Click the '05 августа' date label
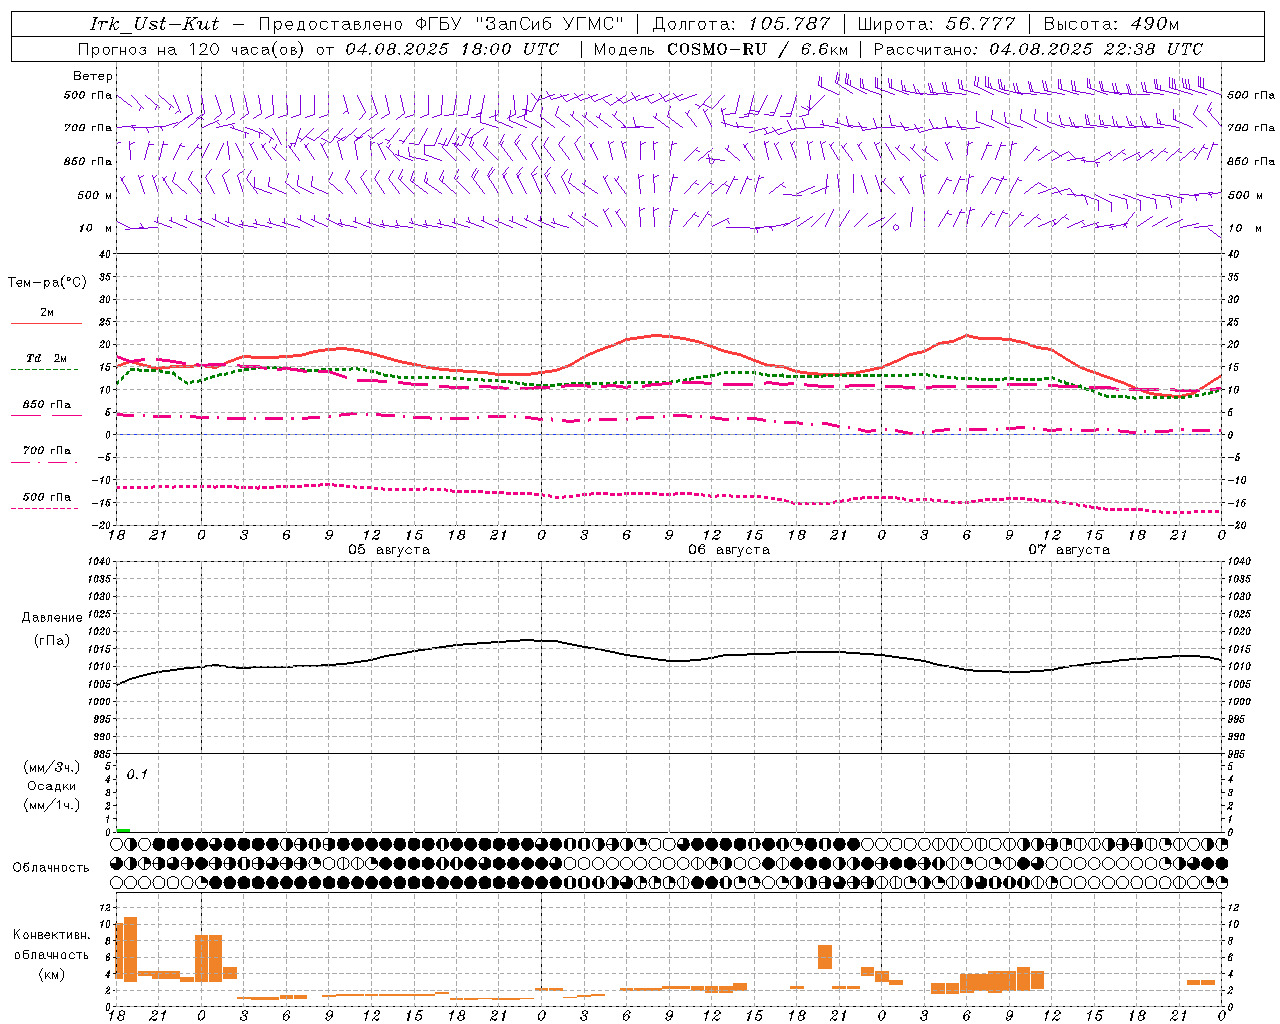 click(x=389, y=550)
